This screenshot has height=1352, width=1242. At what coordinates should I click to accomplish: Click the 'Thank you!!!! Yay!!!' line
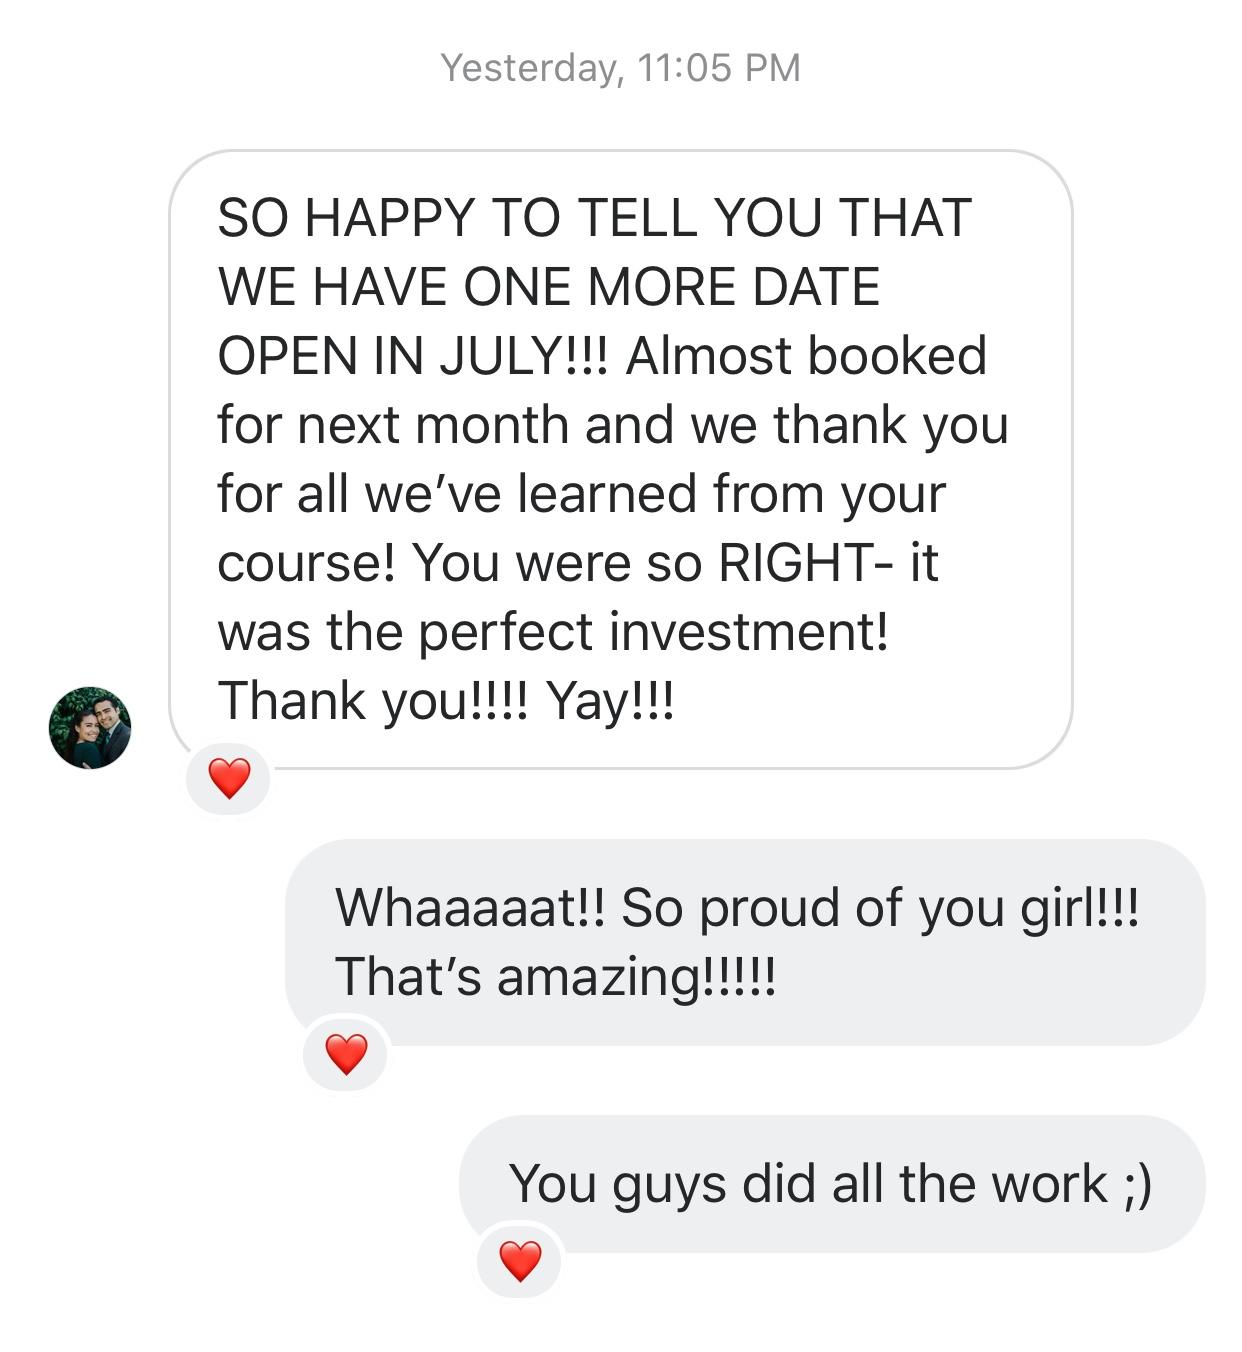(x=446, y=700)
